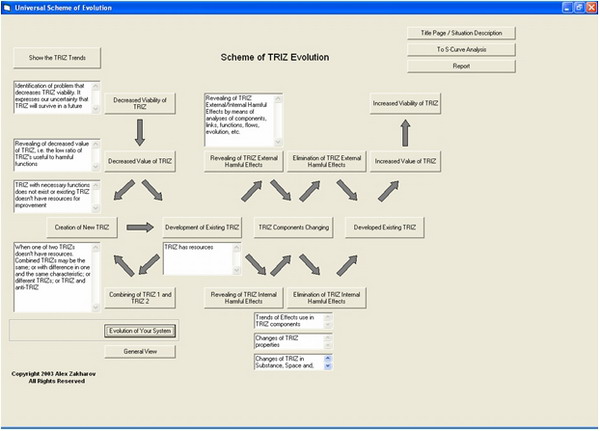Click Developed Existing TRIZ button
This screenshot has width=600, height=431.
tap(385, 227)
